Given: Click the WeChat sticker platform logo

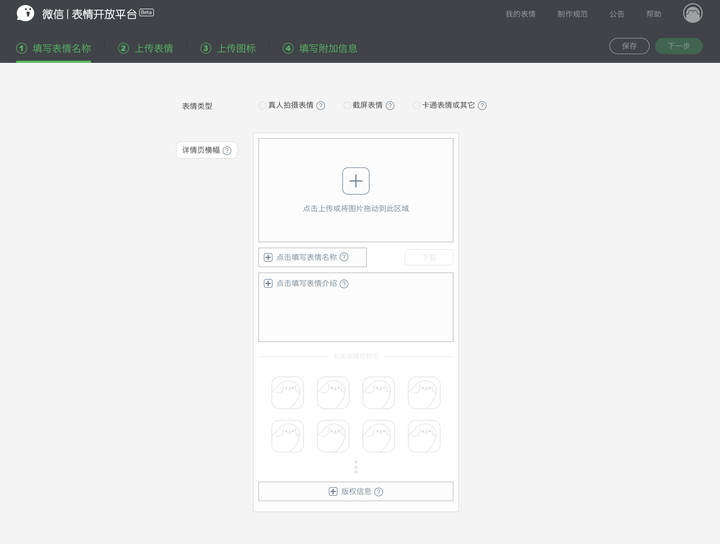Looking at the screenshot, I should tap(25, 13).
